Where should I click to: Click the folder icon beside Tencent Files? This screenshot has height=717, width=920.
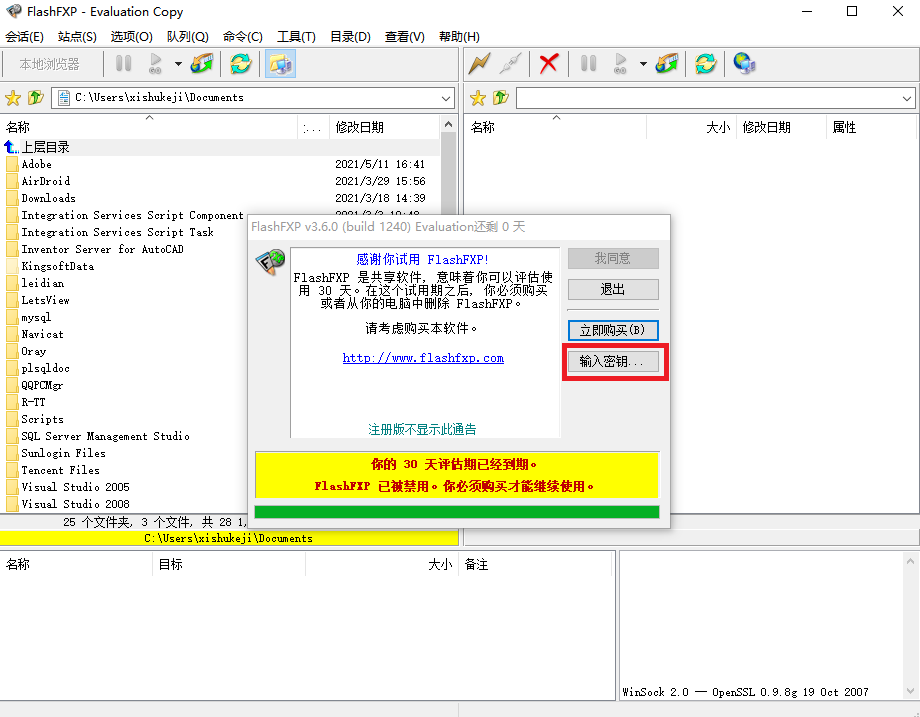12,471
